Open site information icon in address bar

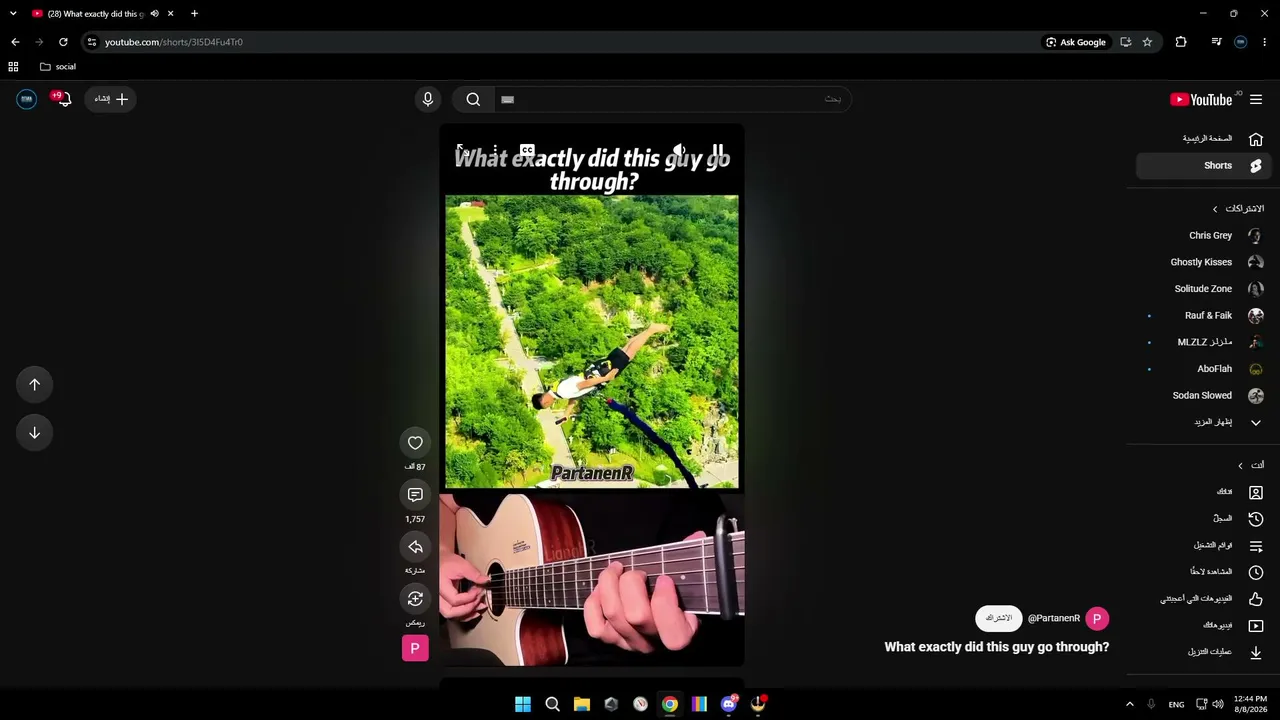point(92,42)
